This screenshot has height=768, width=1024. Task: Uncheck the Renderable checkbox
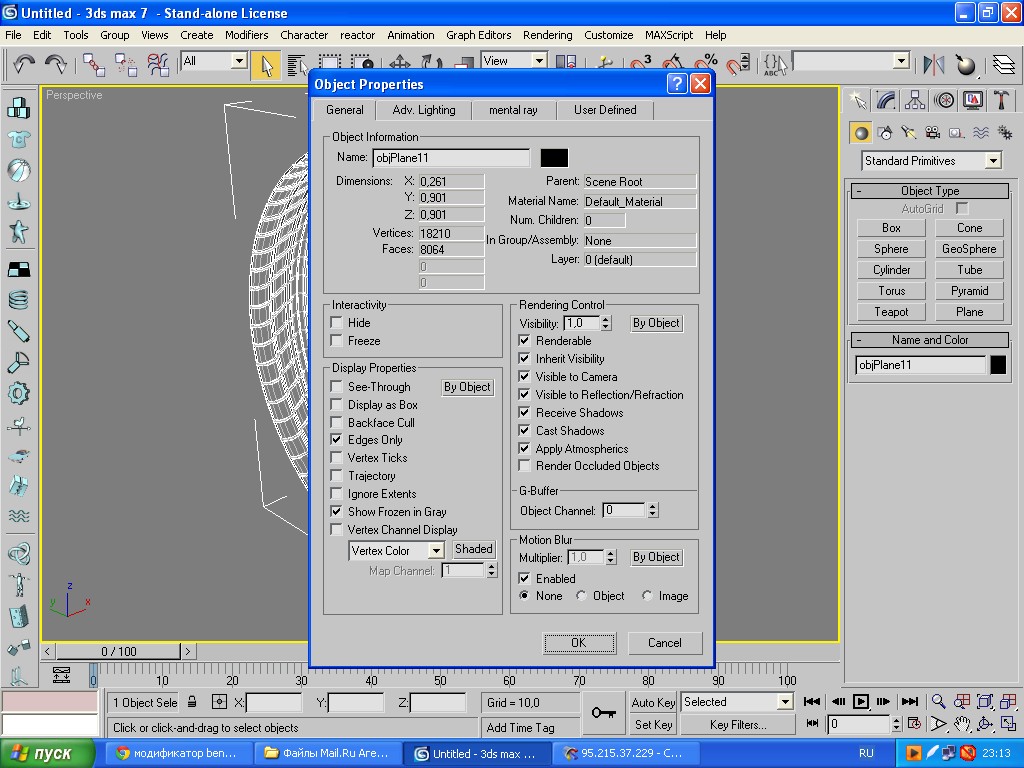point(524,340)
